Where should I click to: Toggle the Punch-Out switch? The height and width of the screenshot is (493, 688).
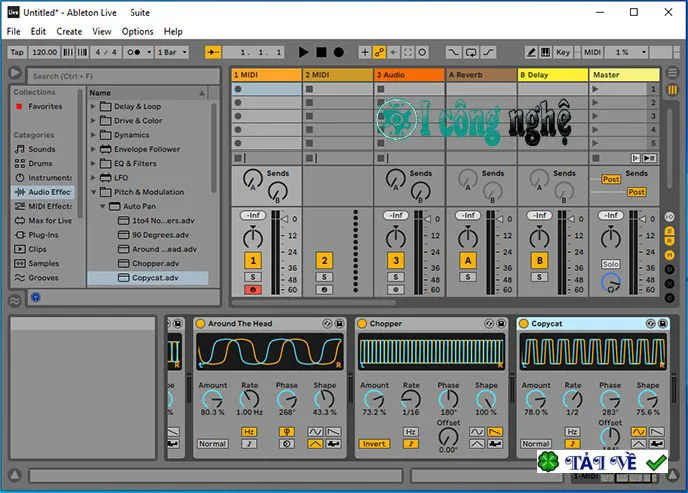click(488, 52)
